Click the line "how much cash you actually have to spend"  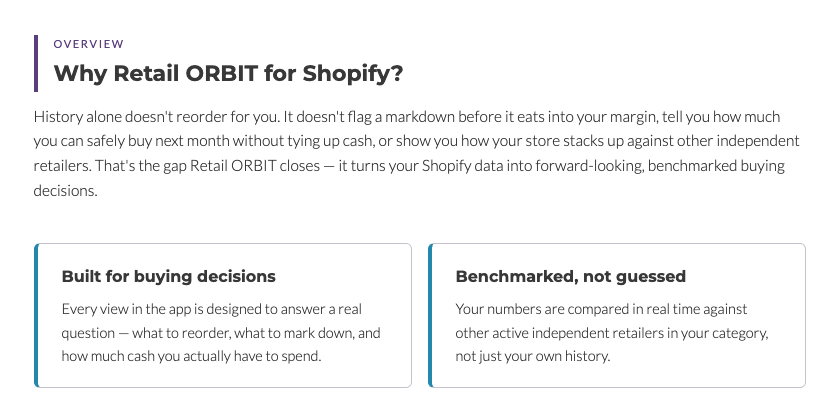click(x=191, y=356)
